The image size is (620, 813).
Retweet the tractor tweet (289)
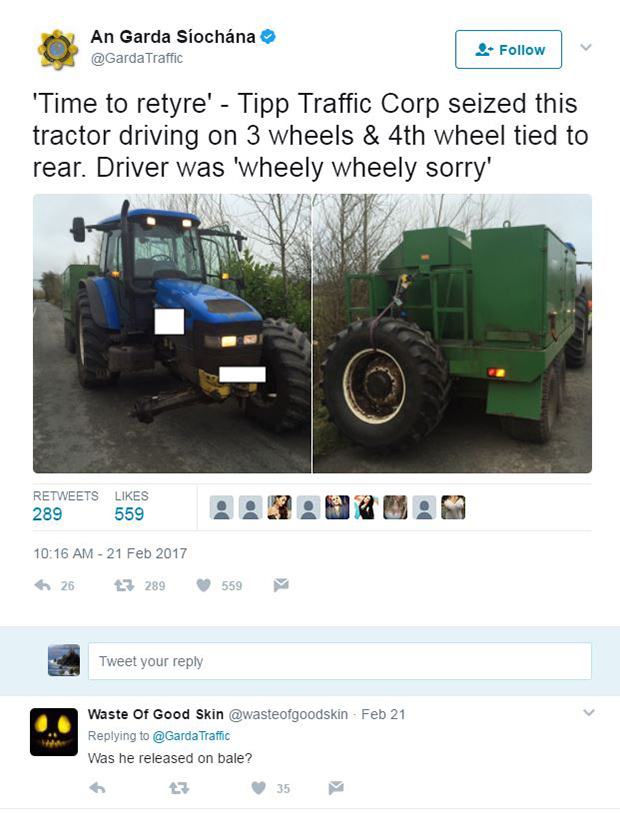coord(124,585)
